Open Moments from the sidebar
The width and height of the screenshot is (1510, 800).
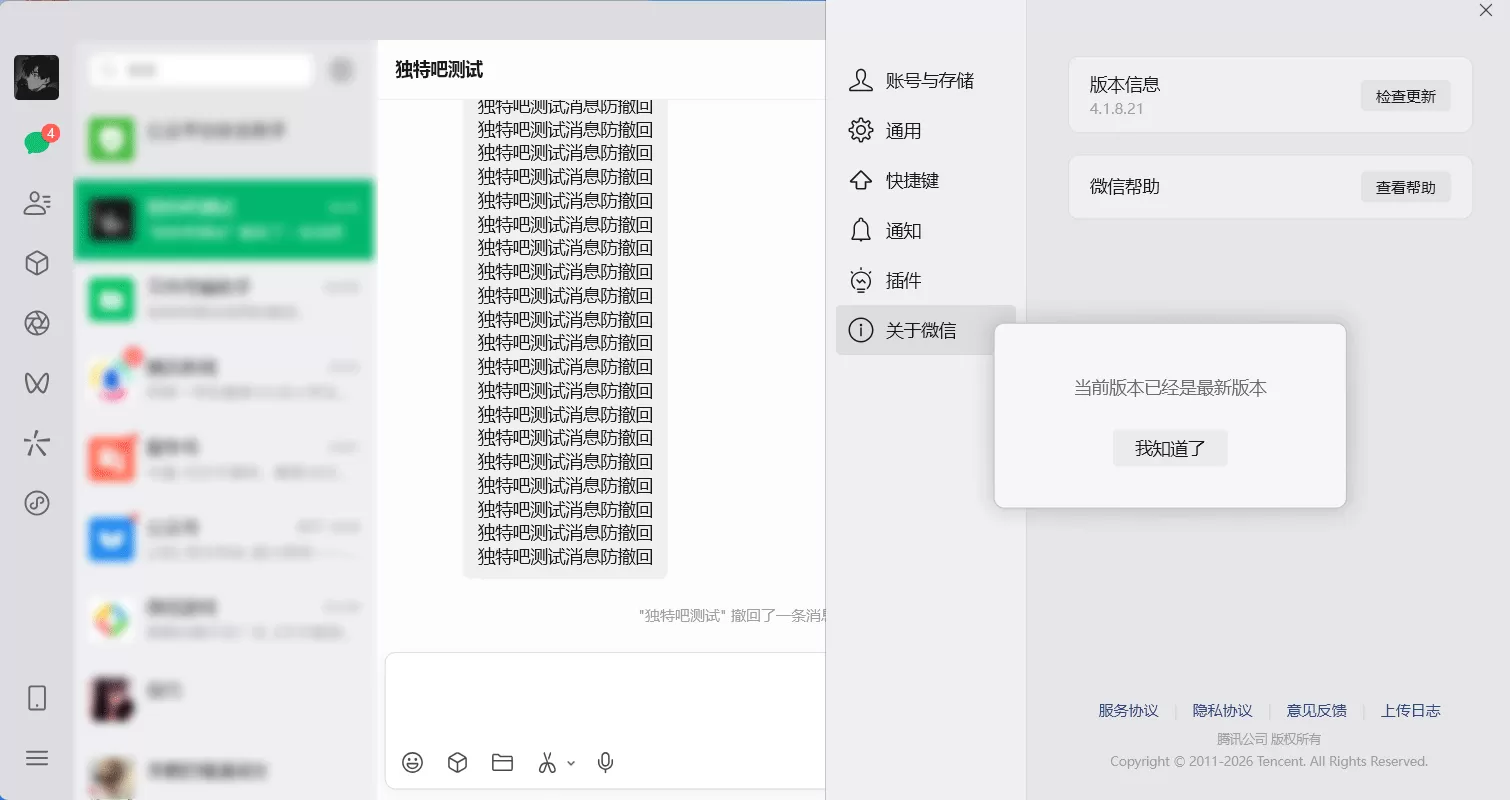[x=37, y=323]
